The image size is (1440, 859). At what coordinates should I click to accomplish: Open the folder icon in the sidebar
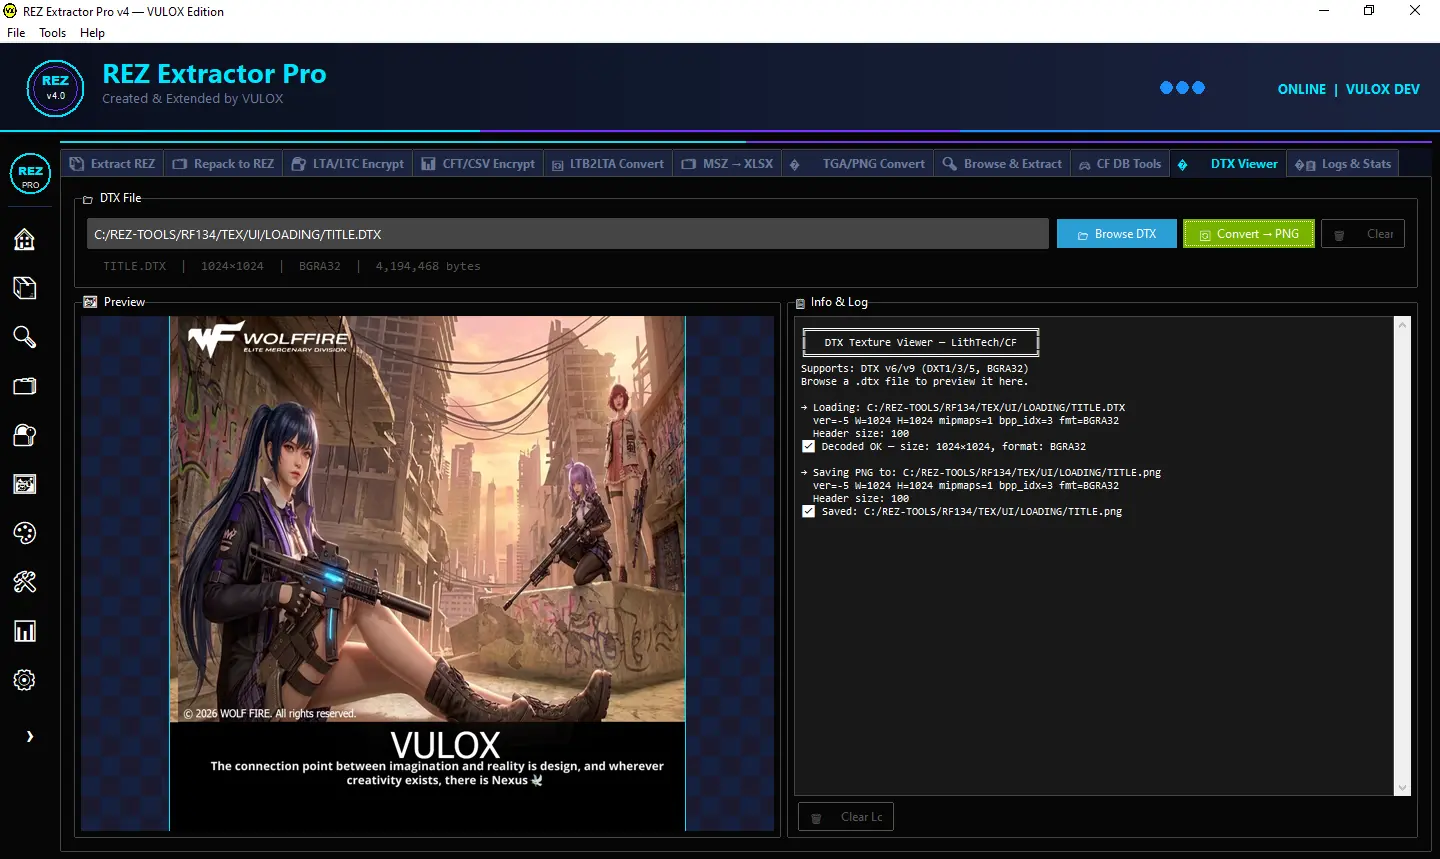(25, 386)
